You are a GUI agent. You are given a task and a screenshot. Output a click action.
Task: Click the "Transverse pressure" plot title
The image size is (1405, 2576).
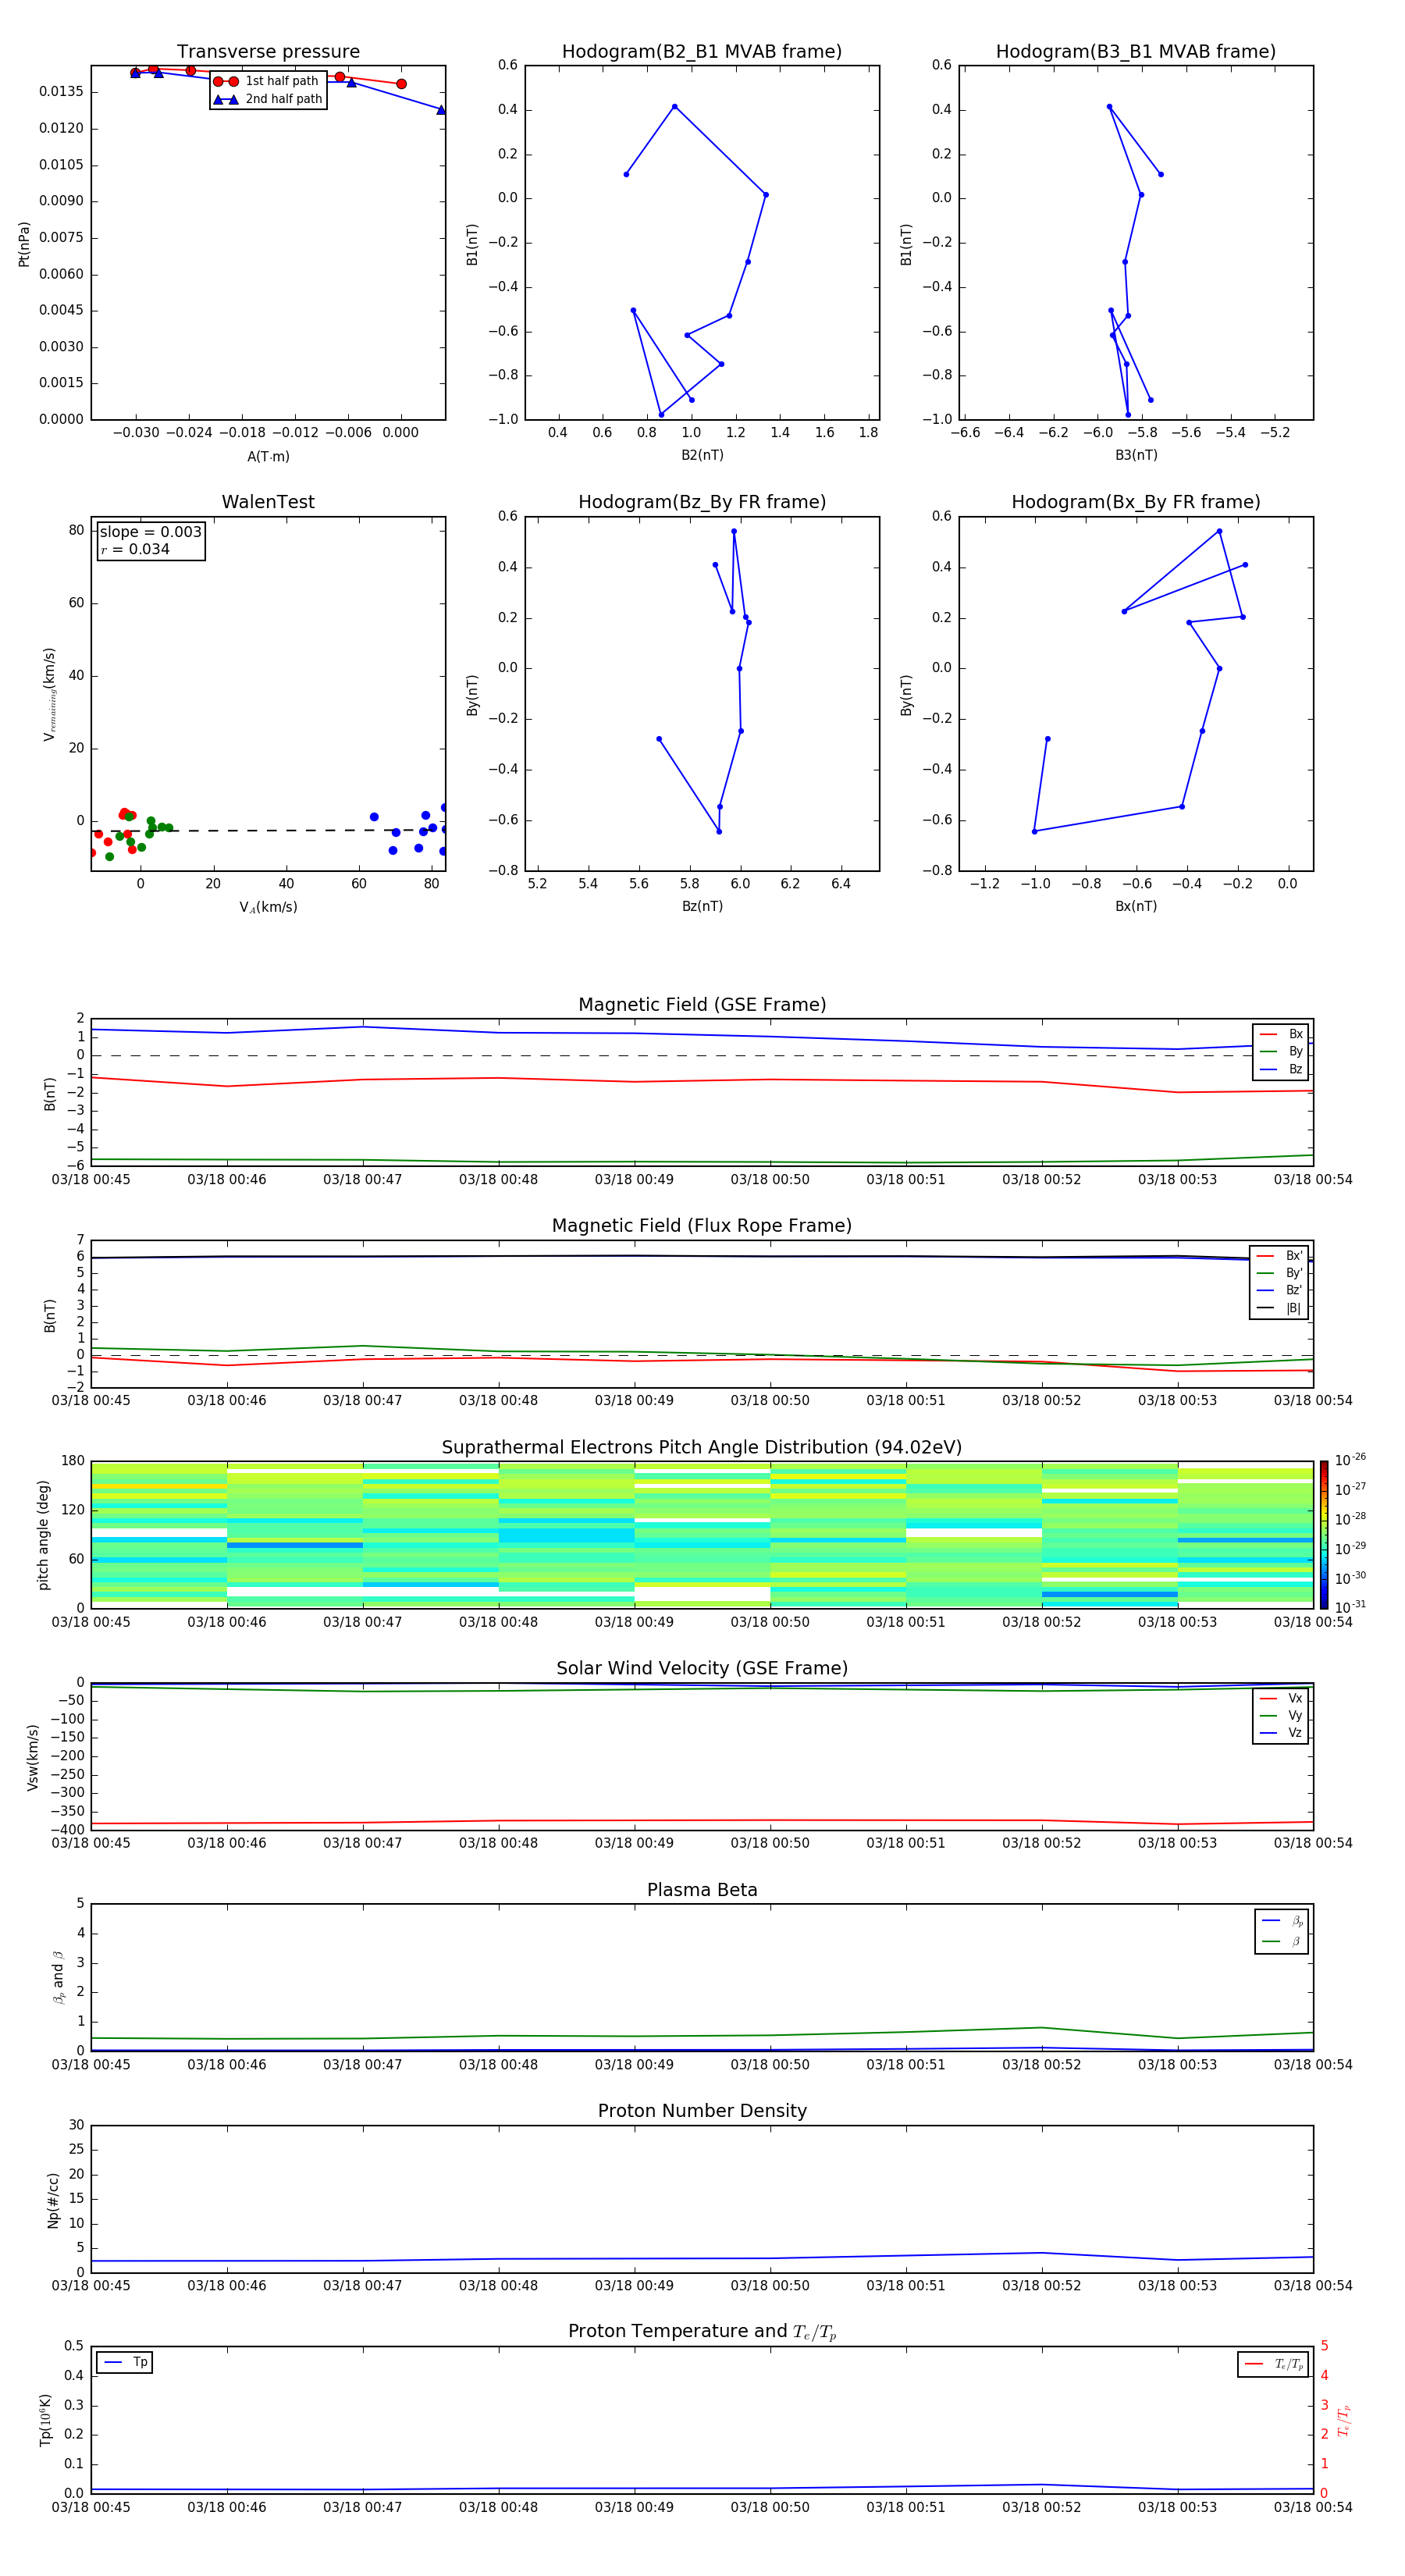[268, 52]
